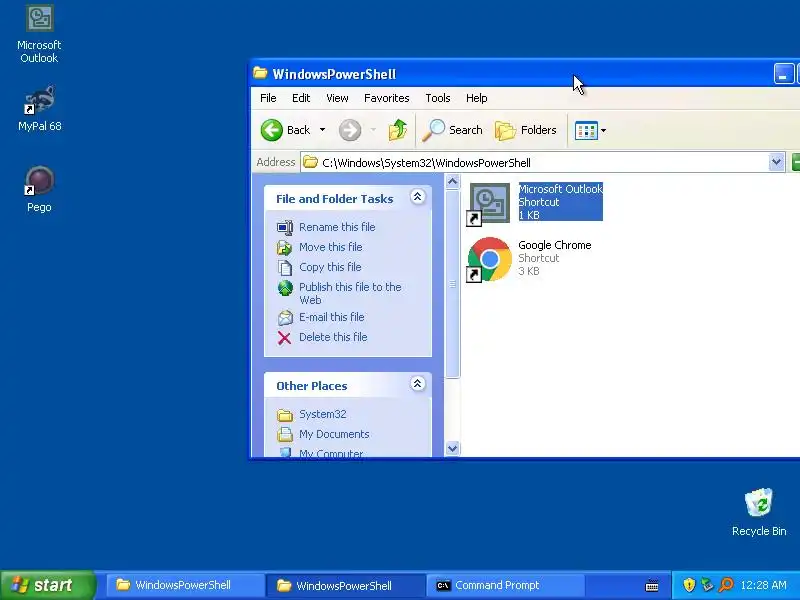The width and height of the screenshot is (800, 600).
Task: Click the My Documents folder icon
Action: [285, 435]
